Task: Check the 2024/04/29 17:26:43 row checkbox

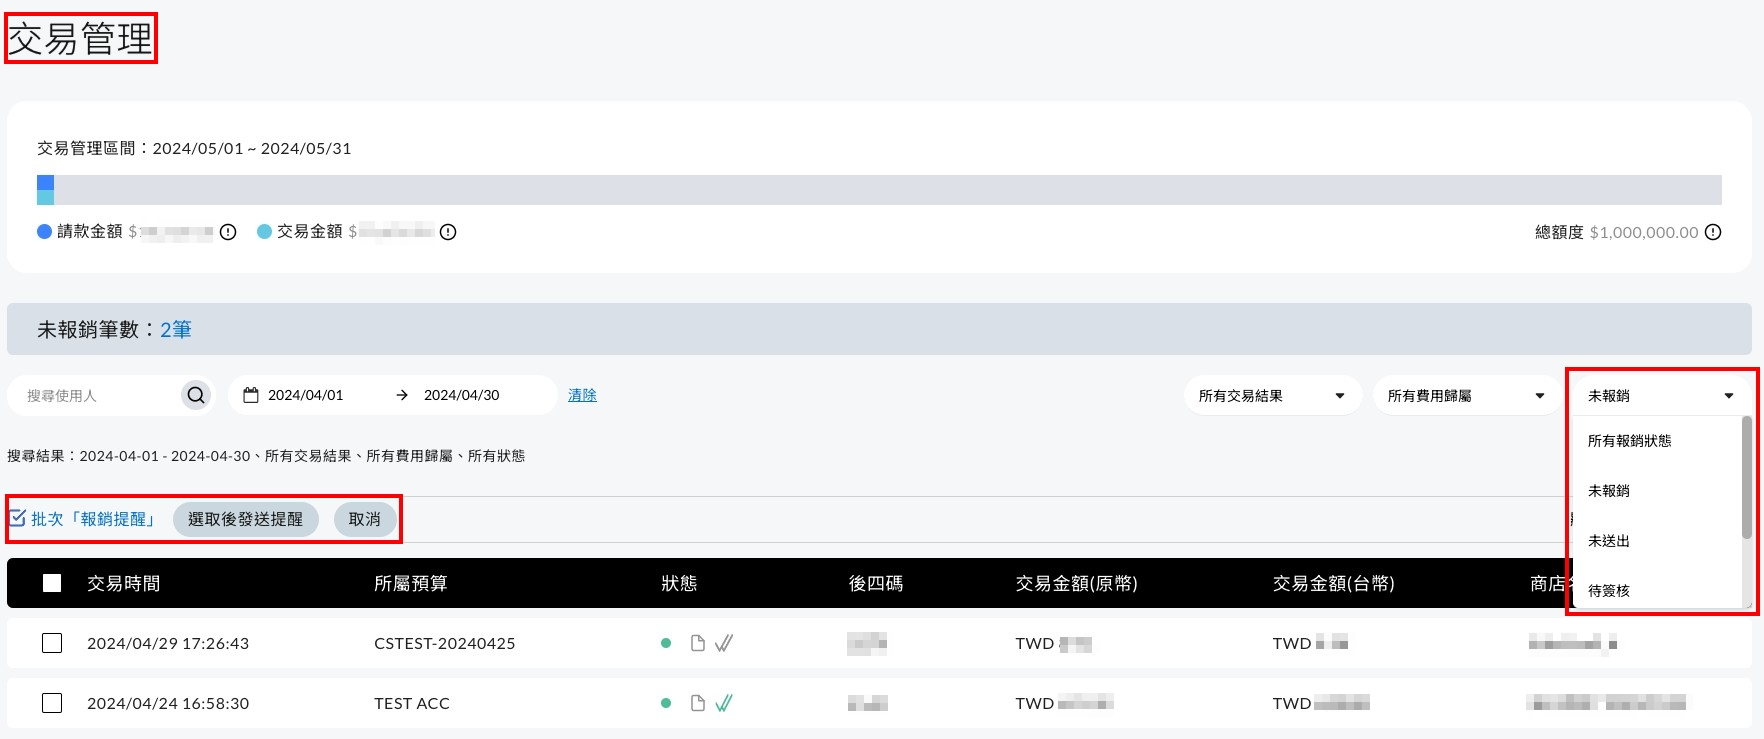Action: [52, 643]
